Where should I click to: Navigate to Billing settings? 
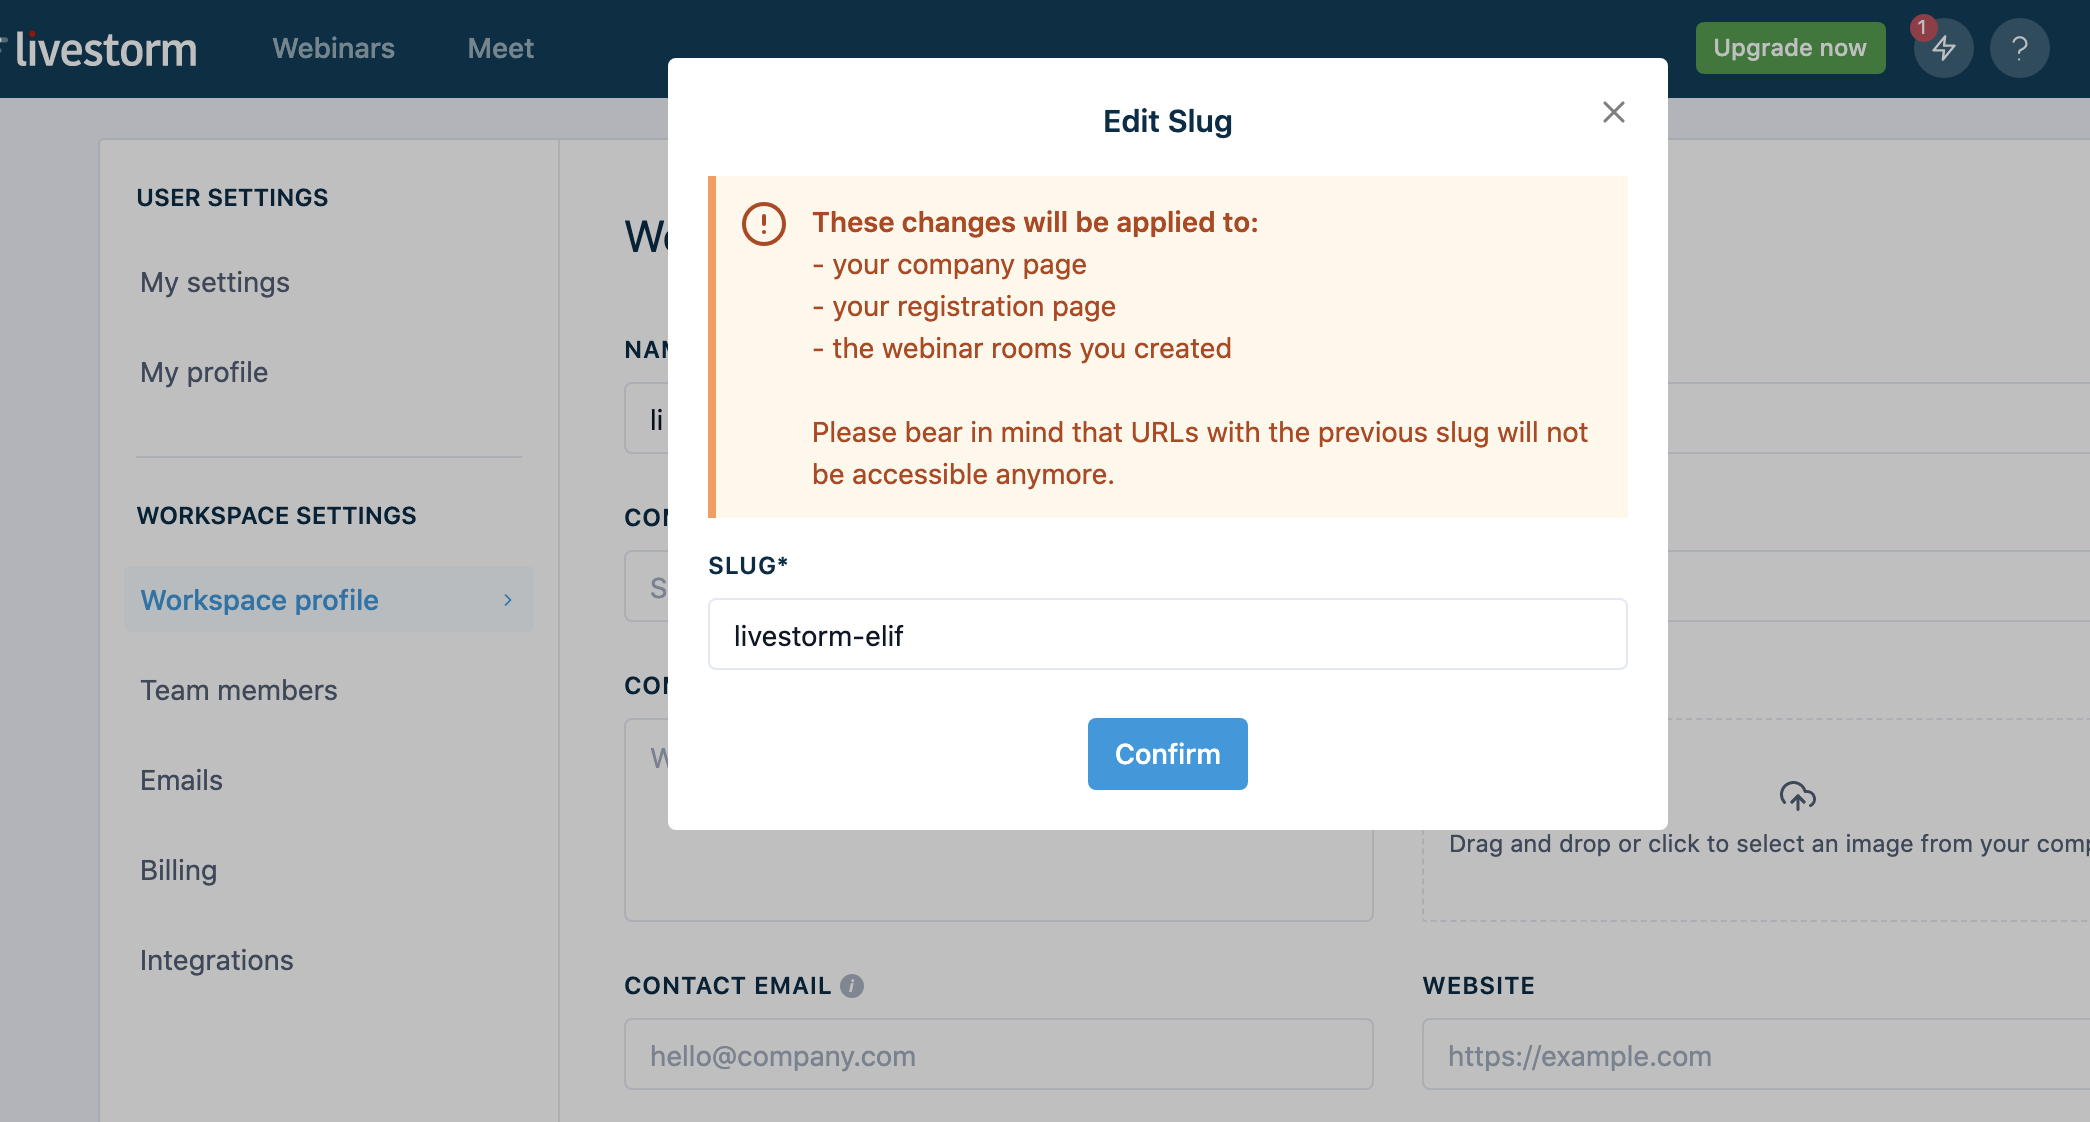(x=178, y=870)
